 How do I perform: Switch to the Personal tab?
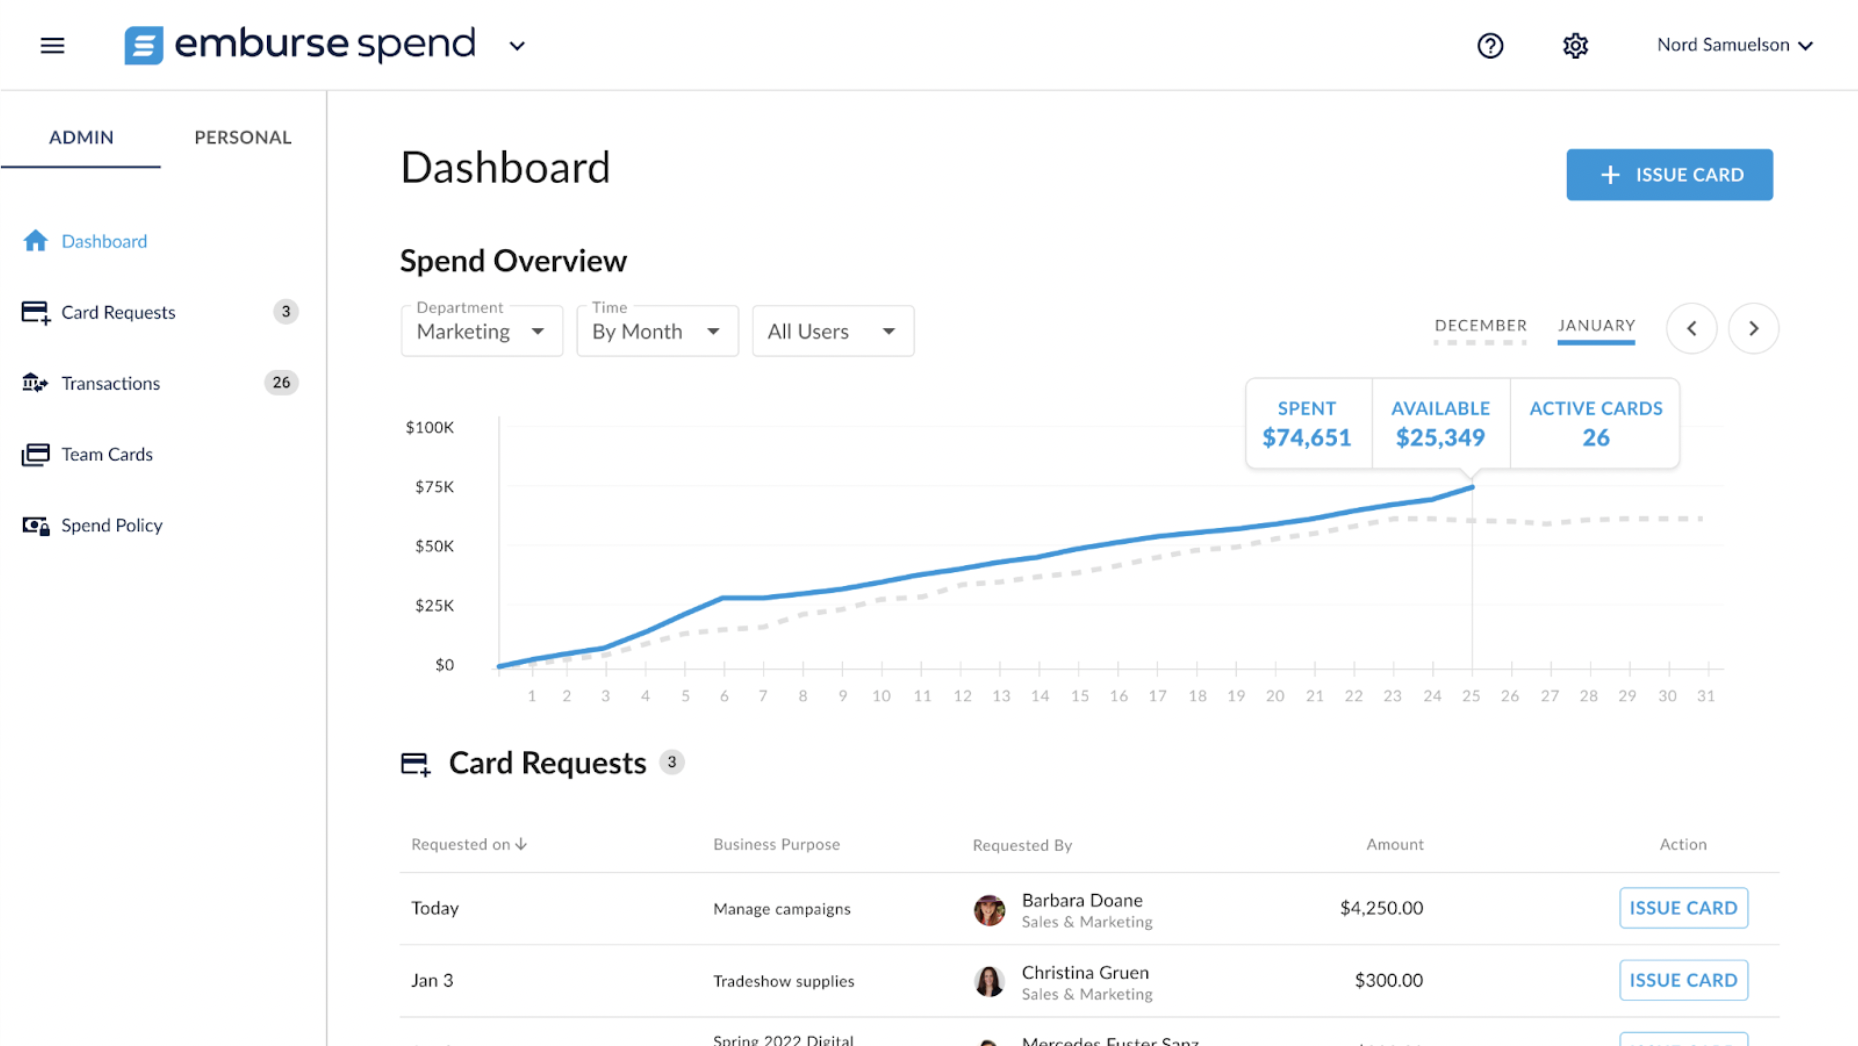(242, 137)
